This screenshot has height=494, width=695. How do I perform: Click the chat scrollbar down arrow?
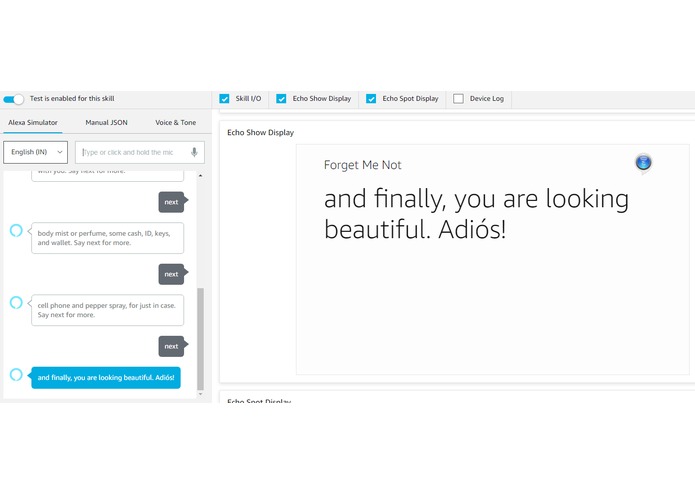[200, 394]
